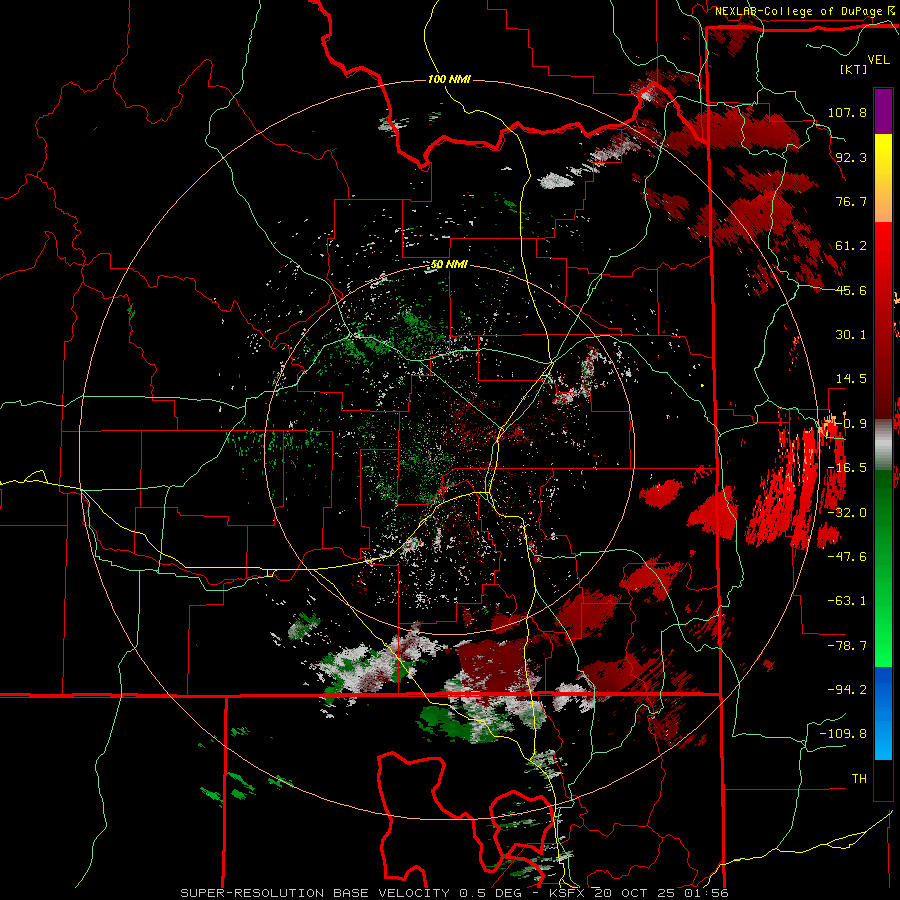Viewport: 900px width, 900px height.
Task: Click the 107.8 velocity legend value
Action: coord(847,112)
